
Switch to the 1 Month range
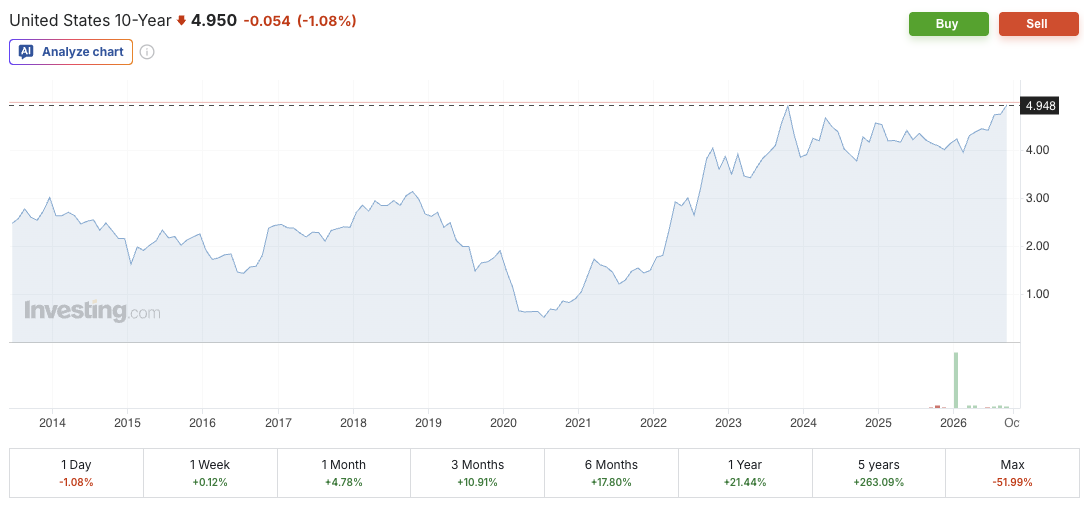(x=344, y=473)
